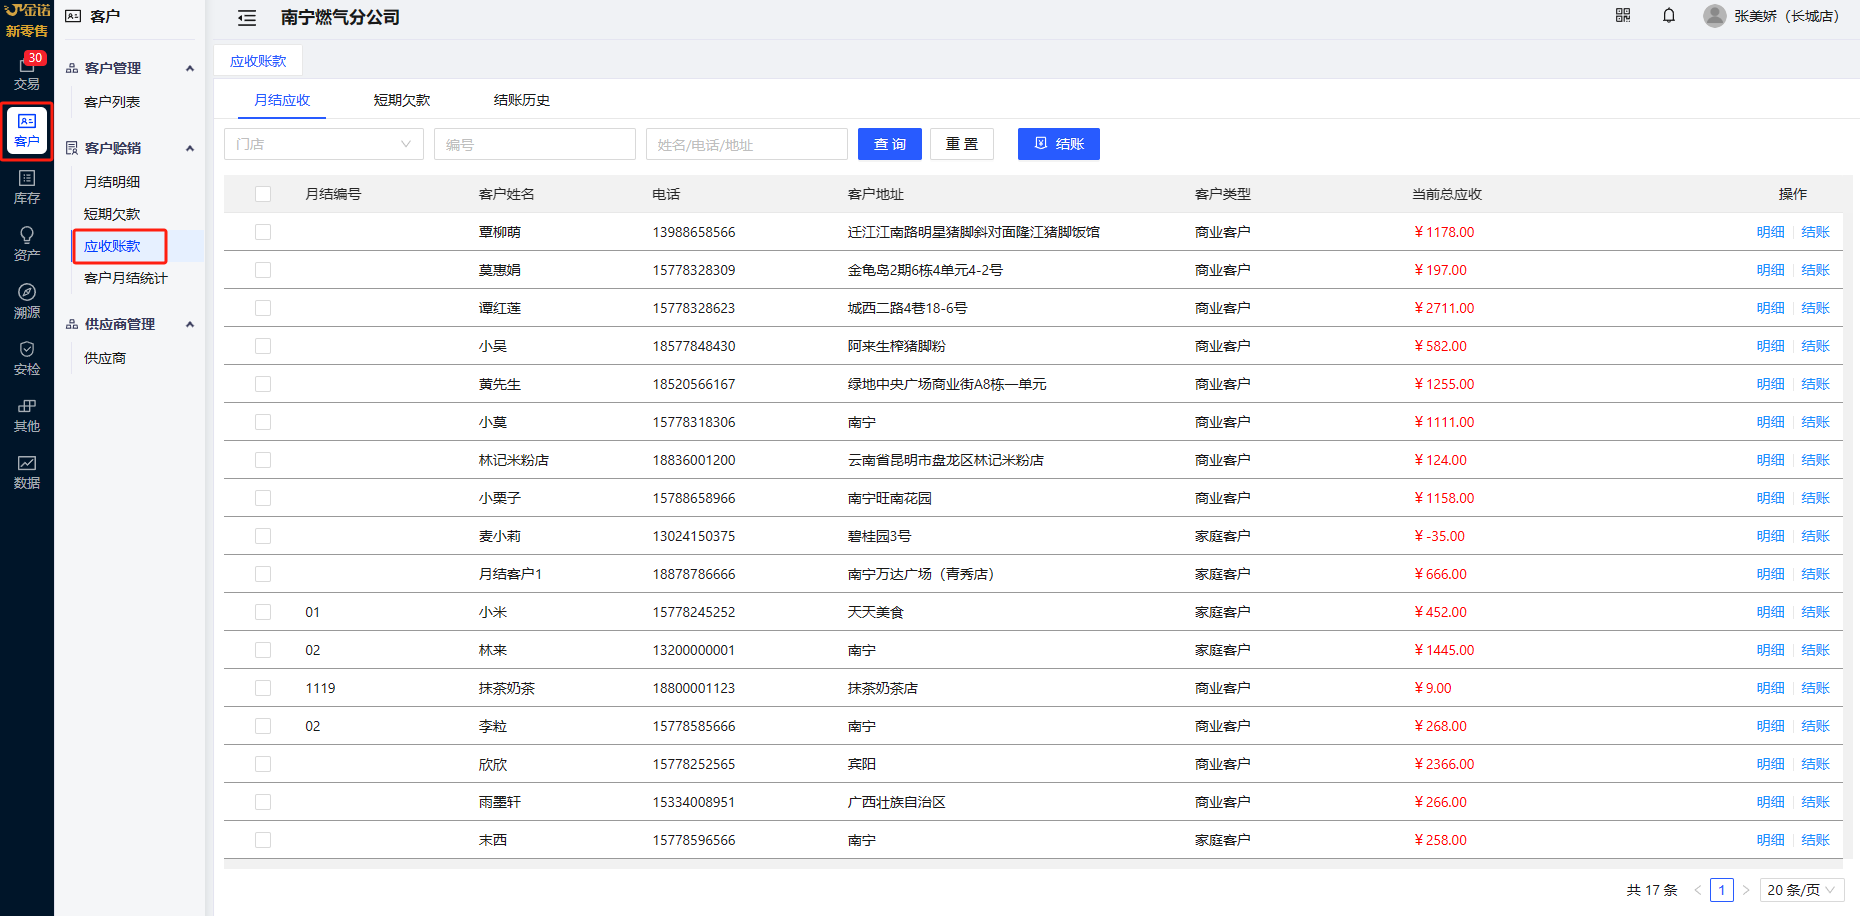Go to next page arrow
Image resolution: width=1860 pixels, height=916 pixels.
[x=1746, y=890]
